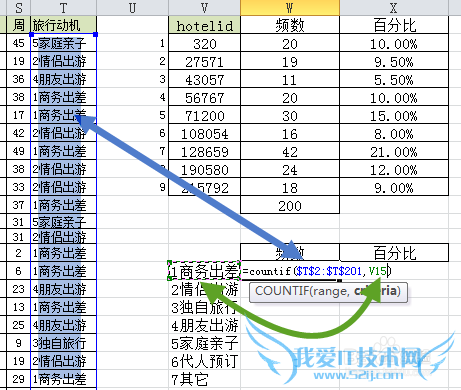461x390 pixels.
Task: Click week cell 49 in column S
Action: click(18, 151)
